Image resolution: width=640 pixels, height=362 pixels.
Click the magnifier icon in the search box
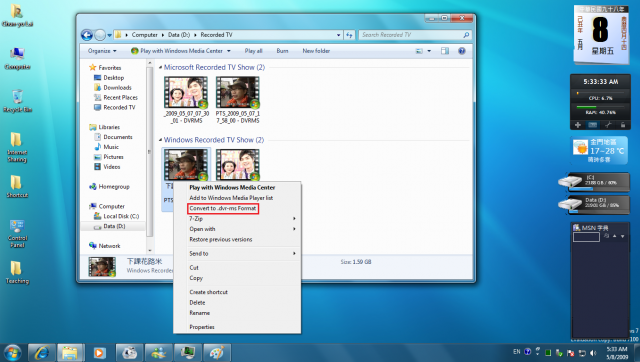tap(466, 35)
